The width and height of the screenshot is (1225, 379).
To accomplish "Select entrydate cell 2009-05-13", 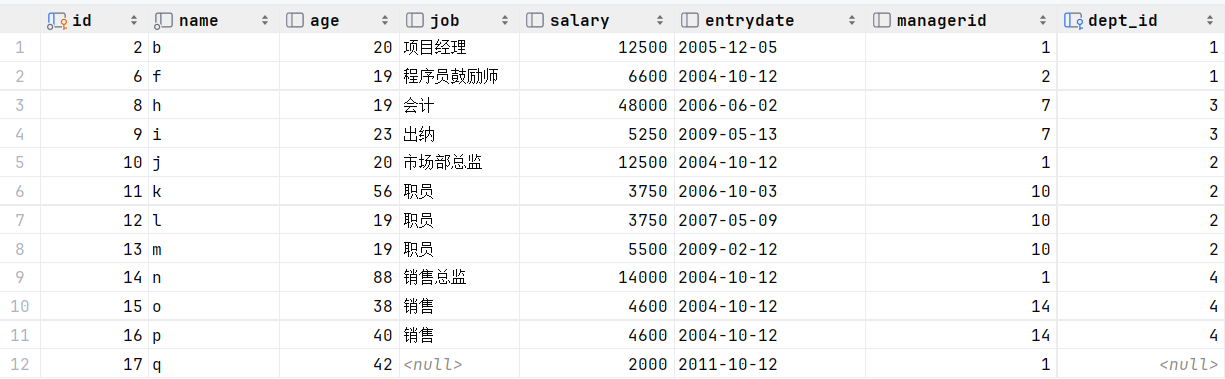I will (x=769, y=134).
